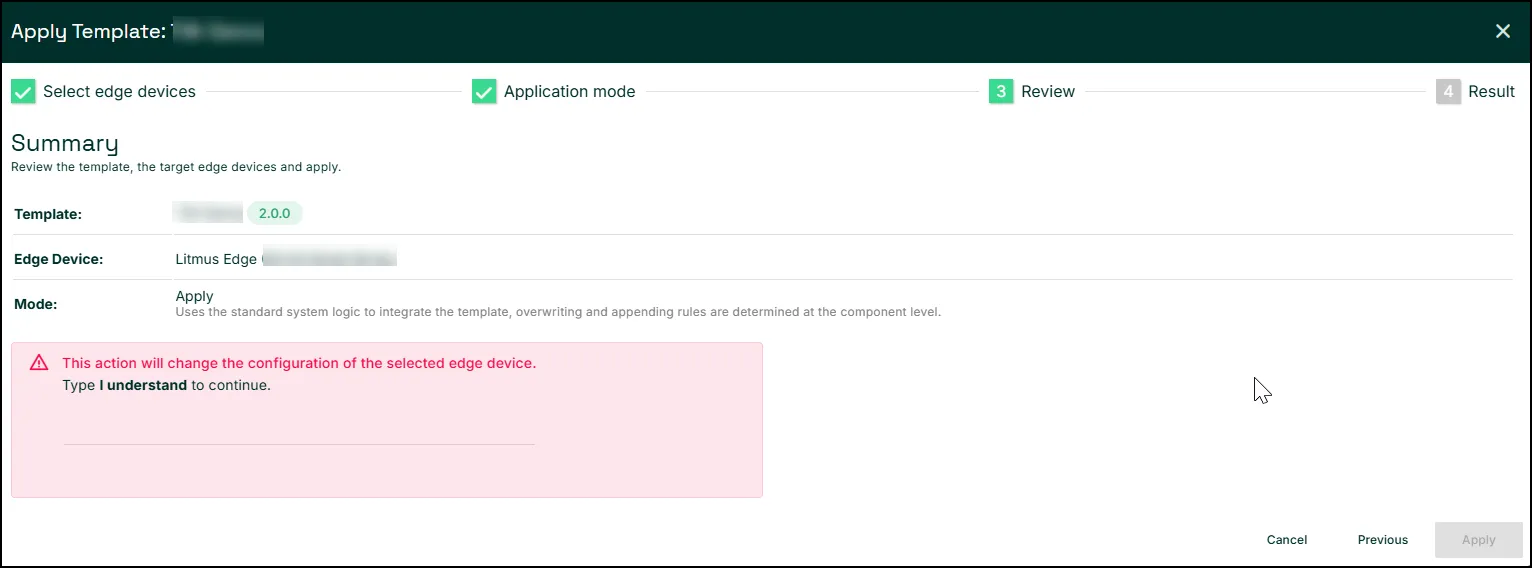Click the Select edge devices checkmark icon
This screenshot has height=568, width=1532.
[23, 92]
